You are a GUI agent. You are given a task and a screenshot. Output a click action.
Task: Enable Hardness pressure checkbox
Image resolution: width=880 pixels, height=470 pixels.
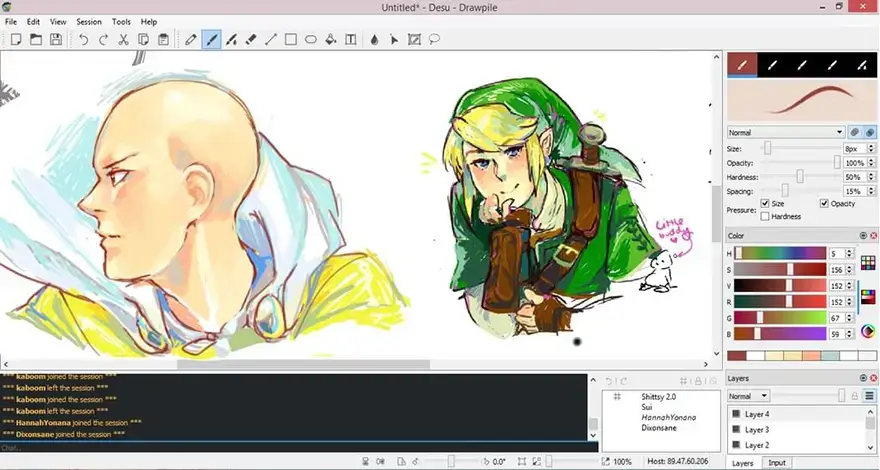click(765, 216)
